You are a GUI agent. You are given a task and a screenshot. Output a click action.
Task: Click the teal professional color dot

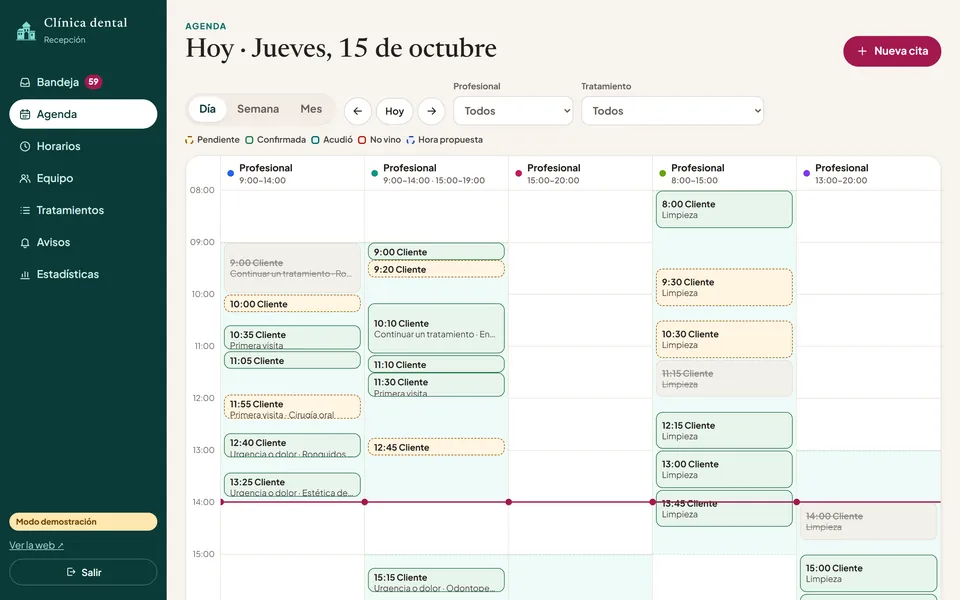point(374,173)
